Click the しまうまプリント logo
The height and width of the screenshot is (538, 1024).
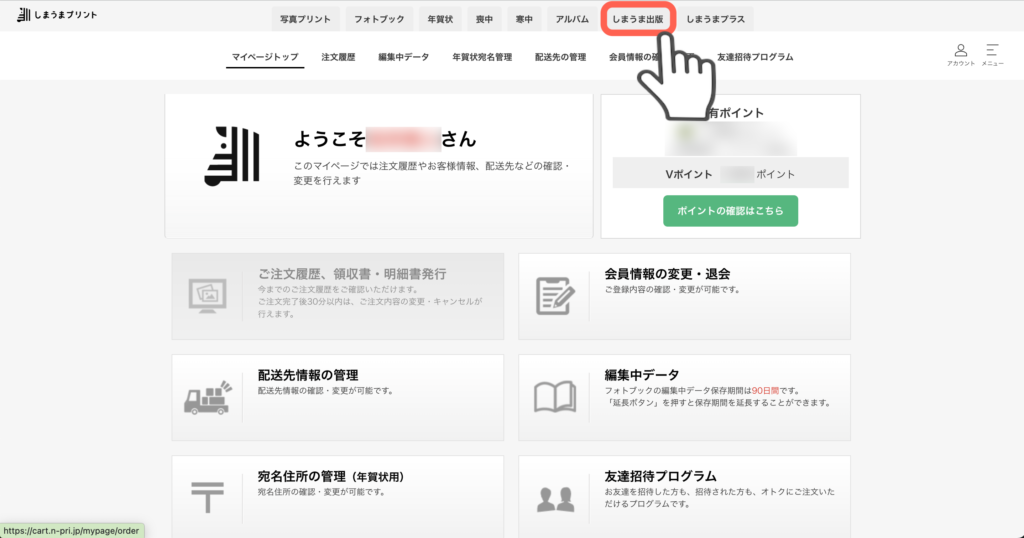click(x=57, y=15)
